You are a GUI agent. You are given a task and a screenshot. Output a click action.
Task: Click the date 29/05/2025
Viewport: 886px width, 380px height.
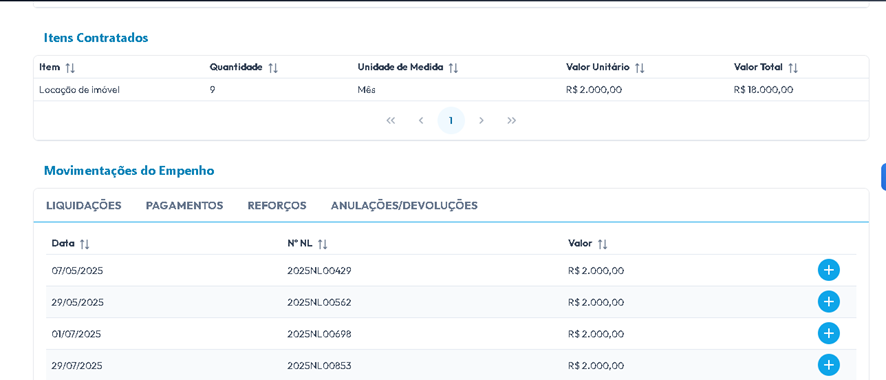pyautogui.click(x=77, y=302)
